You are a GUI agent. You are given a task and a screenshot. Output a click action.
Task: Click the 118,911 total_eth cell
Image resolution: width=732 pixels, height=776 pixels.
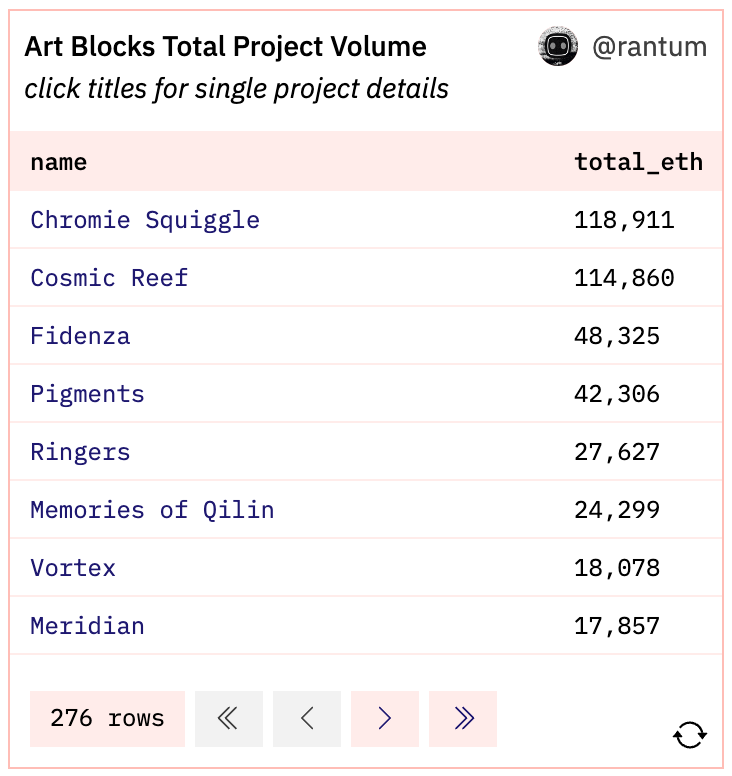624,220
